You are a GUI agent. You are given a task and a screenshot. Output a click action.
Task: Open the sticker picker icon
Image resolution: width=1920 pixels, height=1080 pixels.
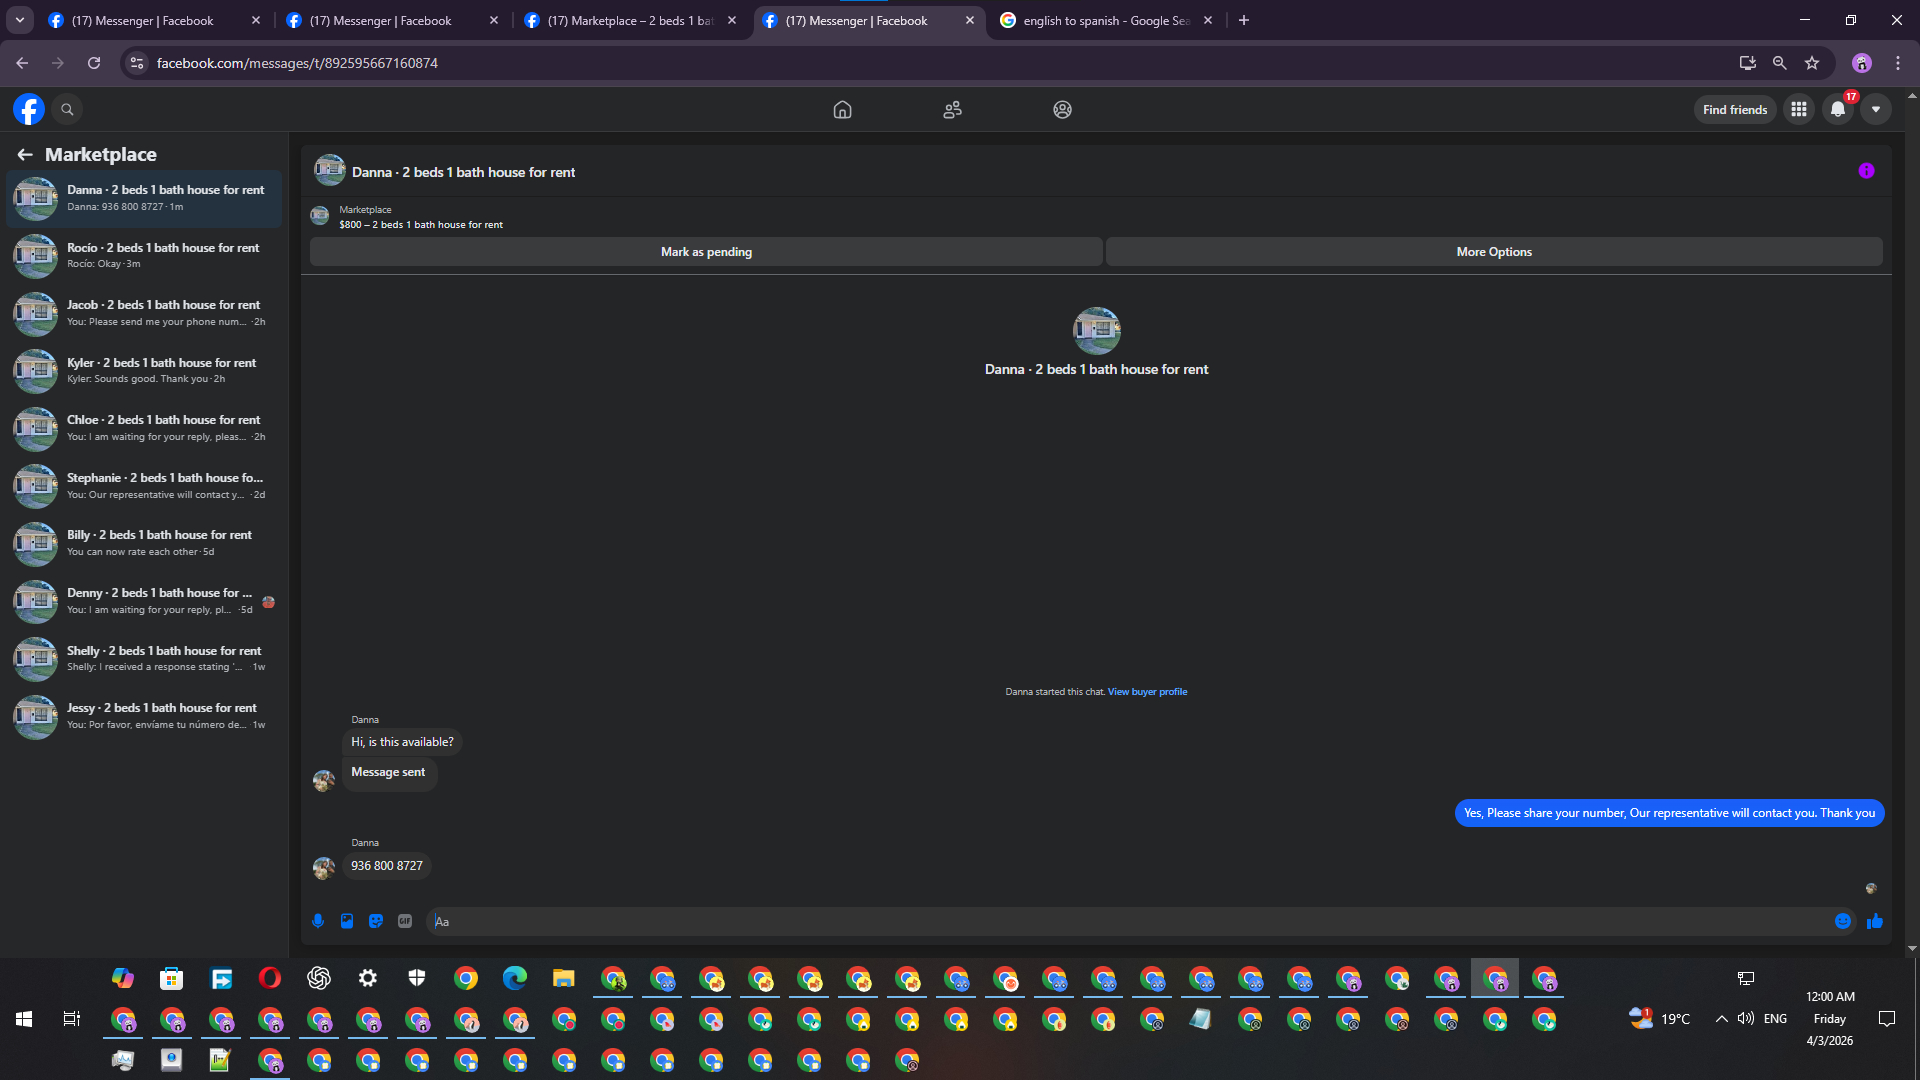pos(376,921)
